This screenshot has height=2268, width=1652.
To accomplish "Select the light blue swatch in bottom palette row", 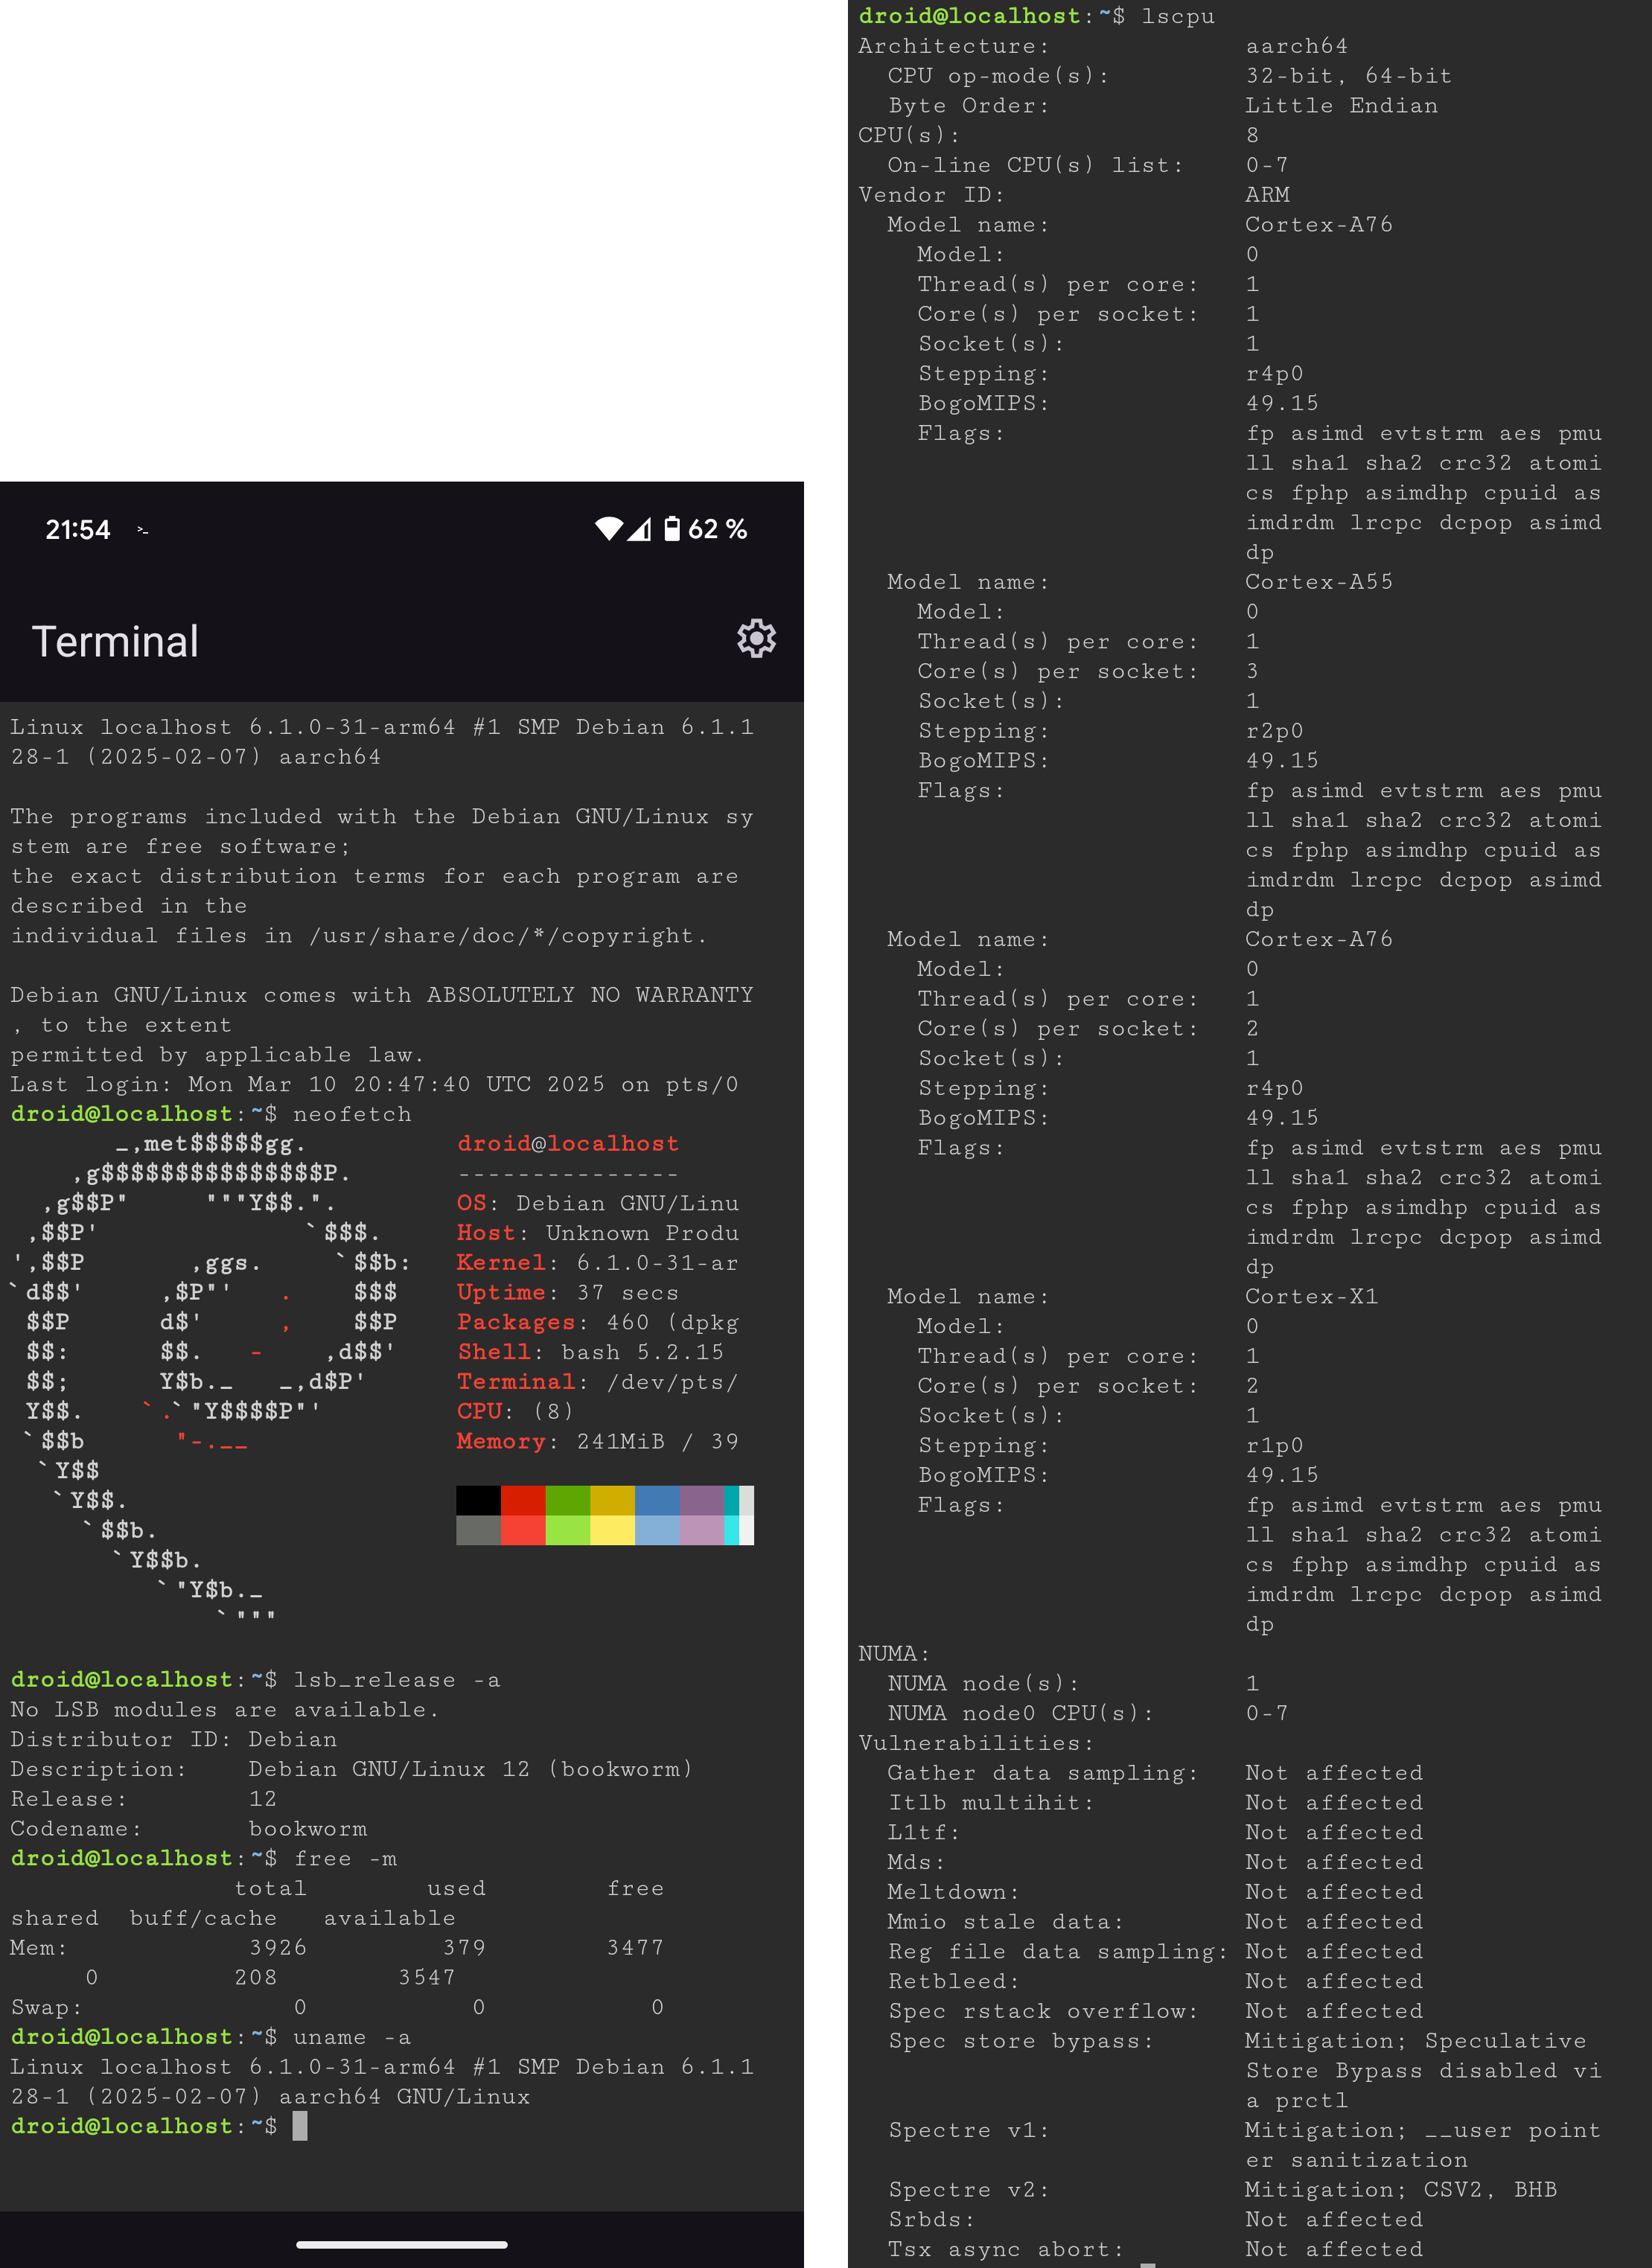I will (657, 1530).
